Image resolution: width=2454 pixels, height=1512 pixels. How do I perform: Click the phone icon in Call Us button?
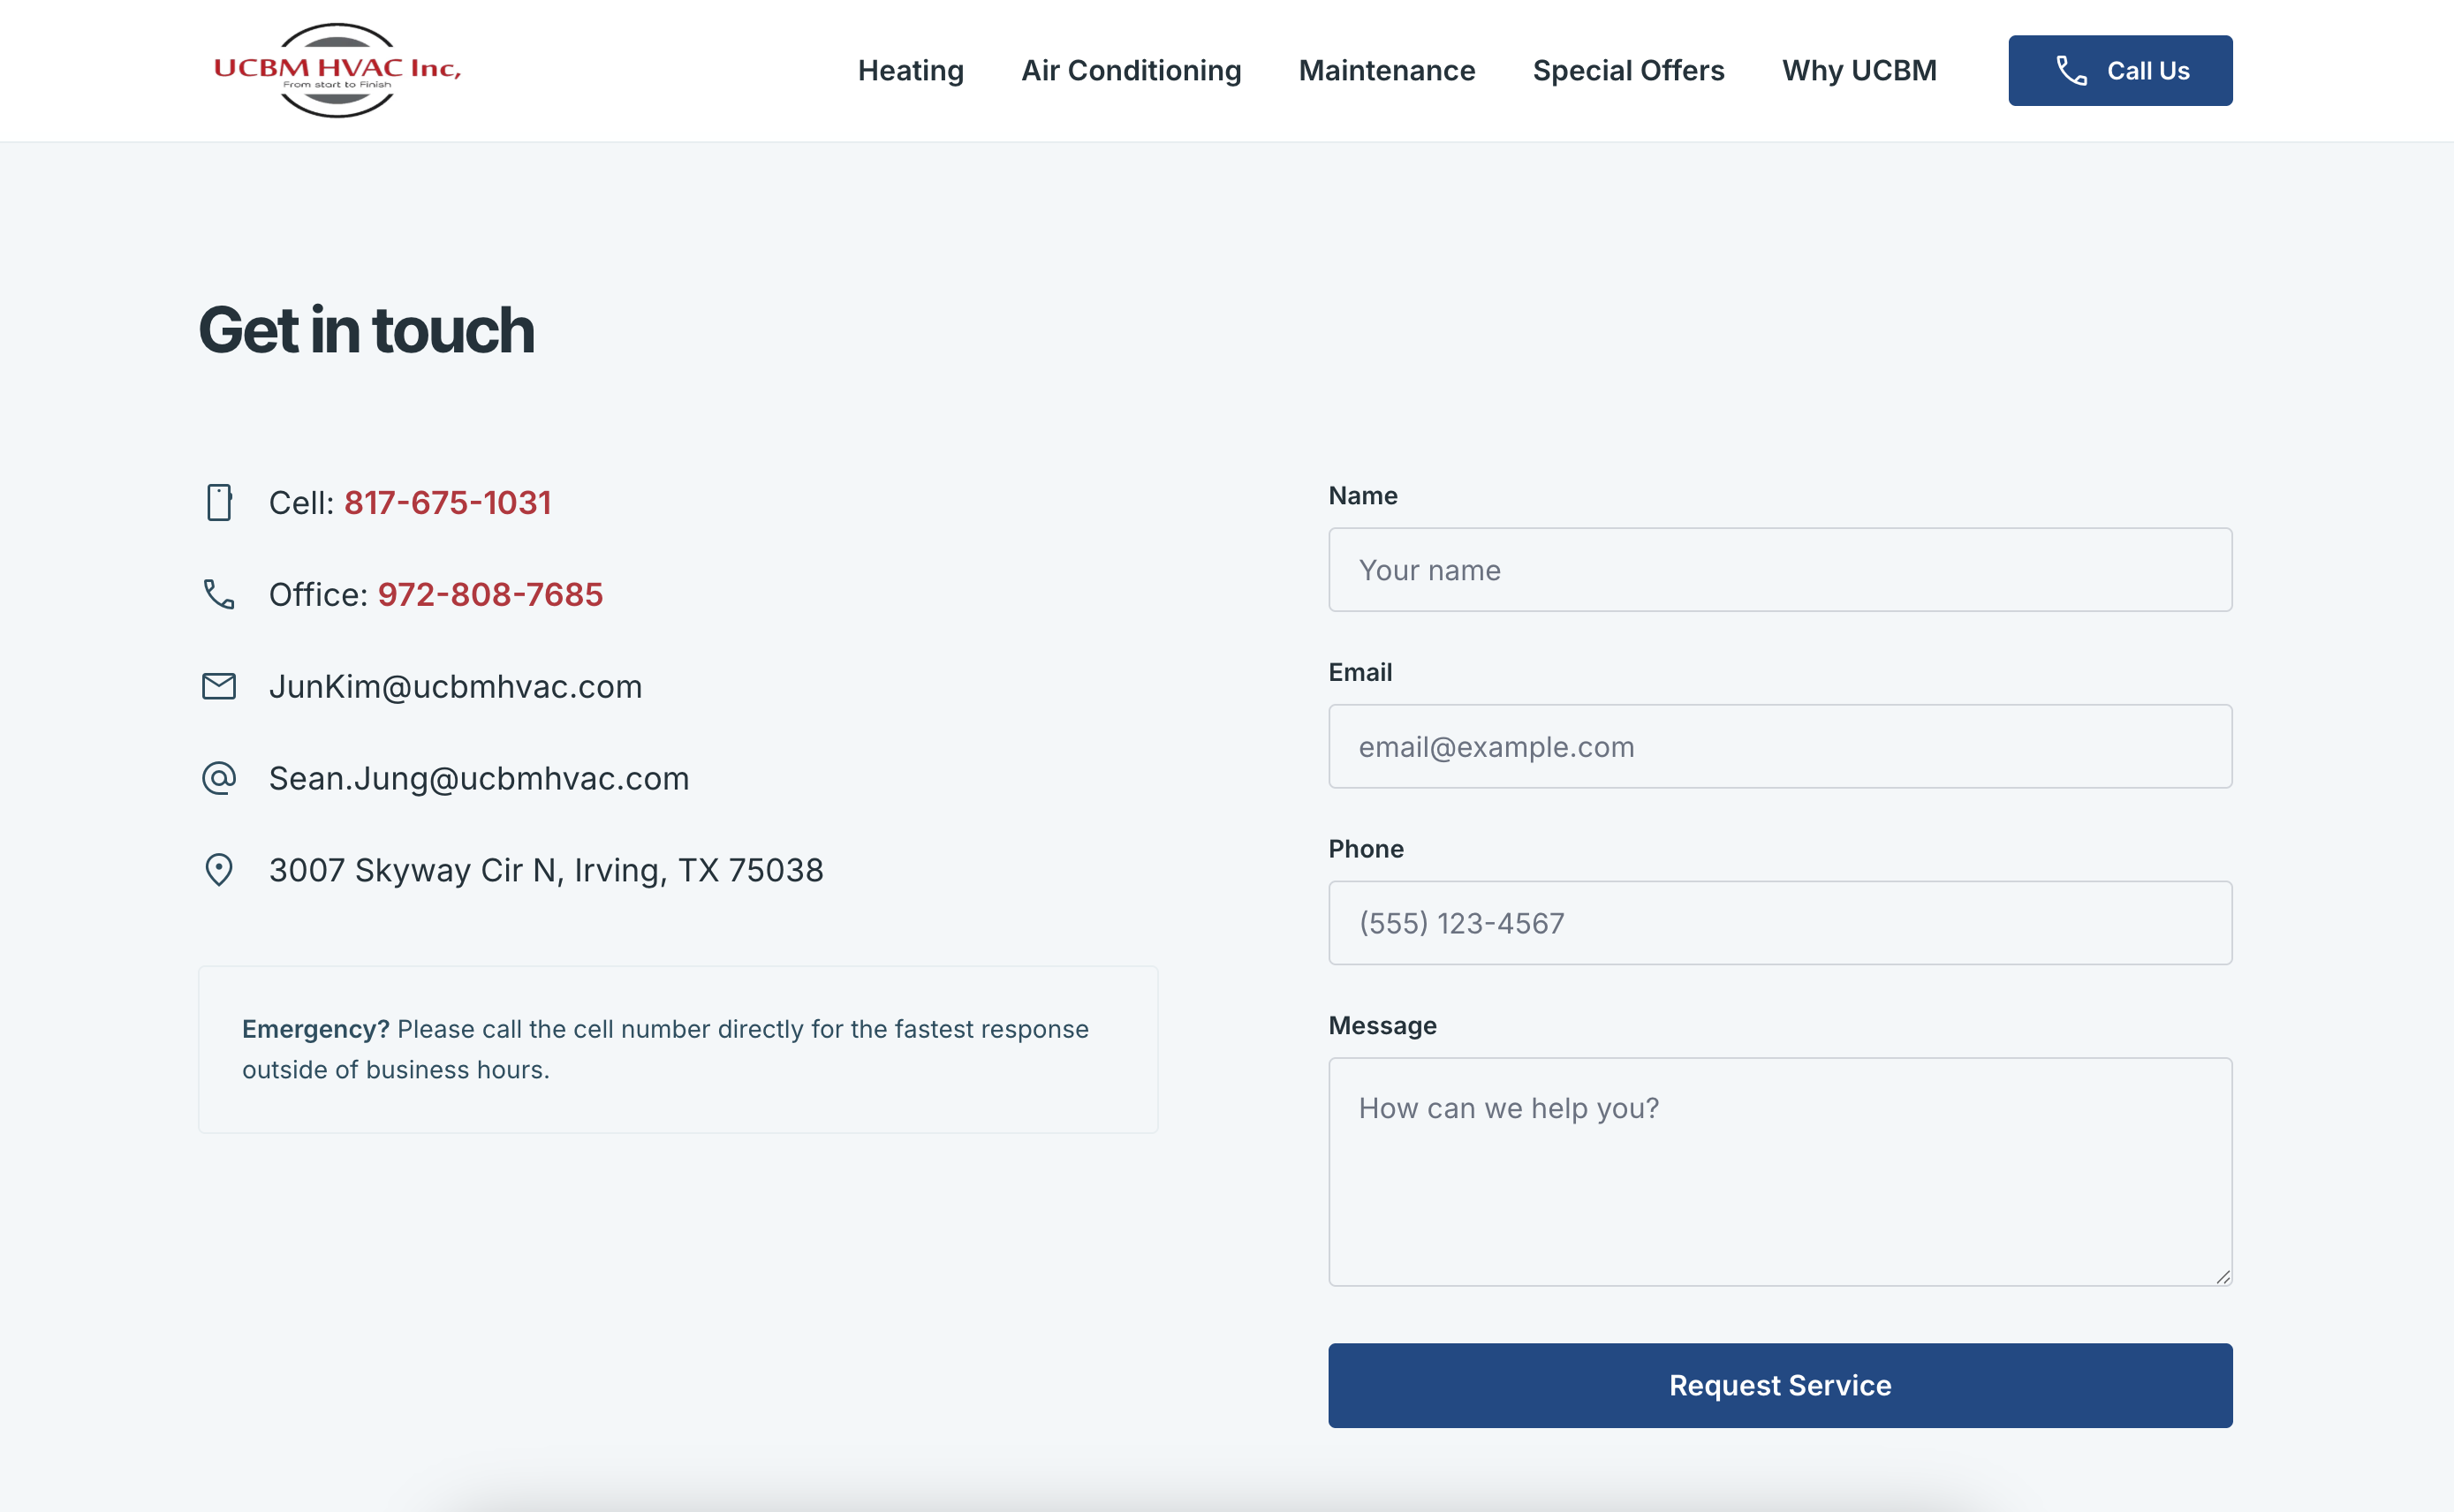click(2071, 71)
